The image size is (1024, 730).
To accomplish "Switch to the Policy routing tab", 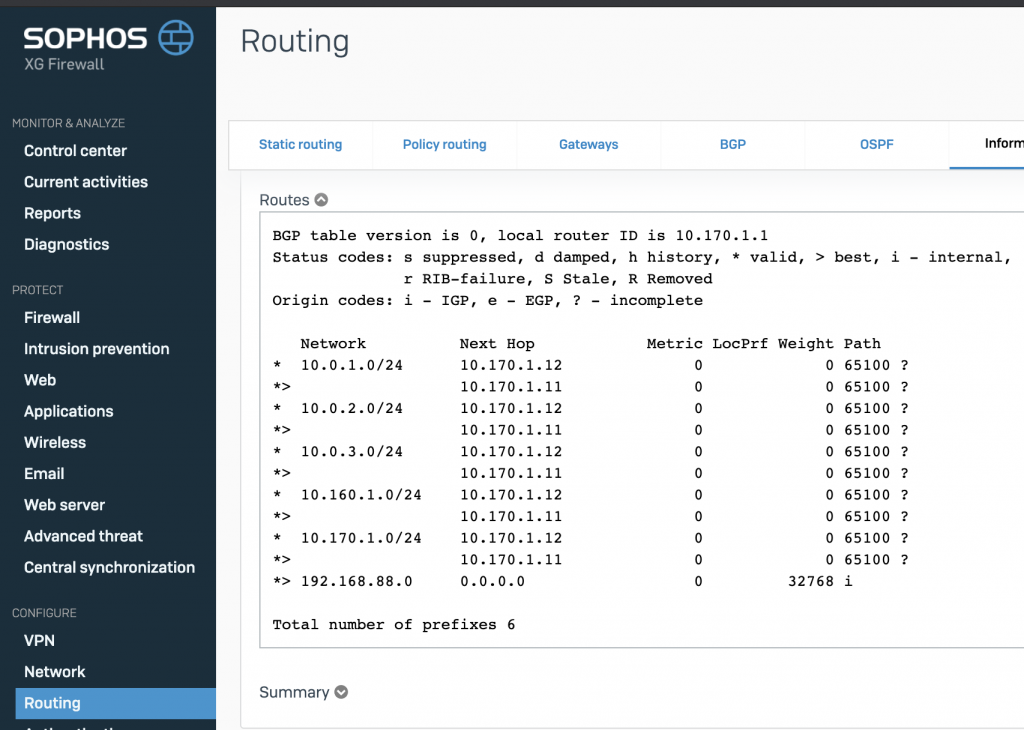I will (x=445, y=144).
